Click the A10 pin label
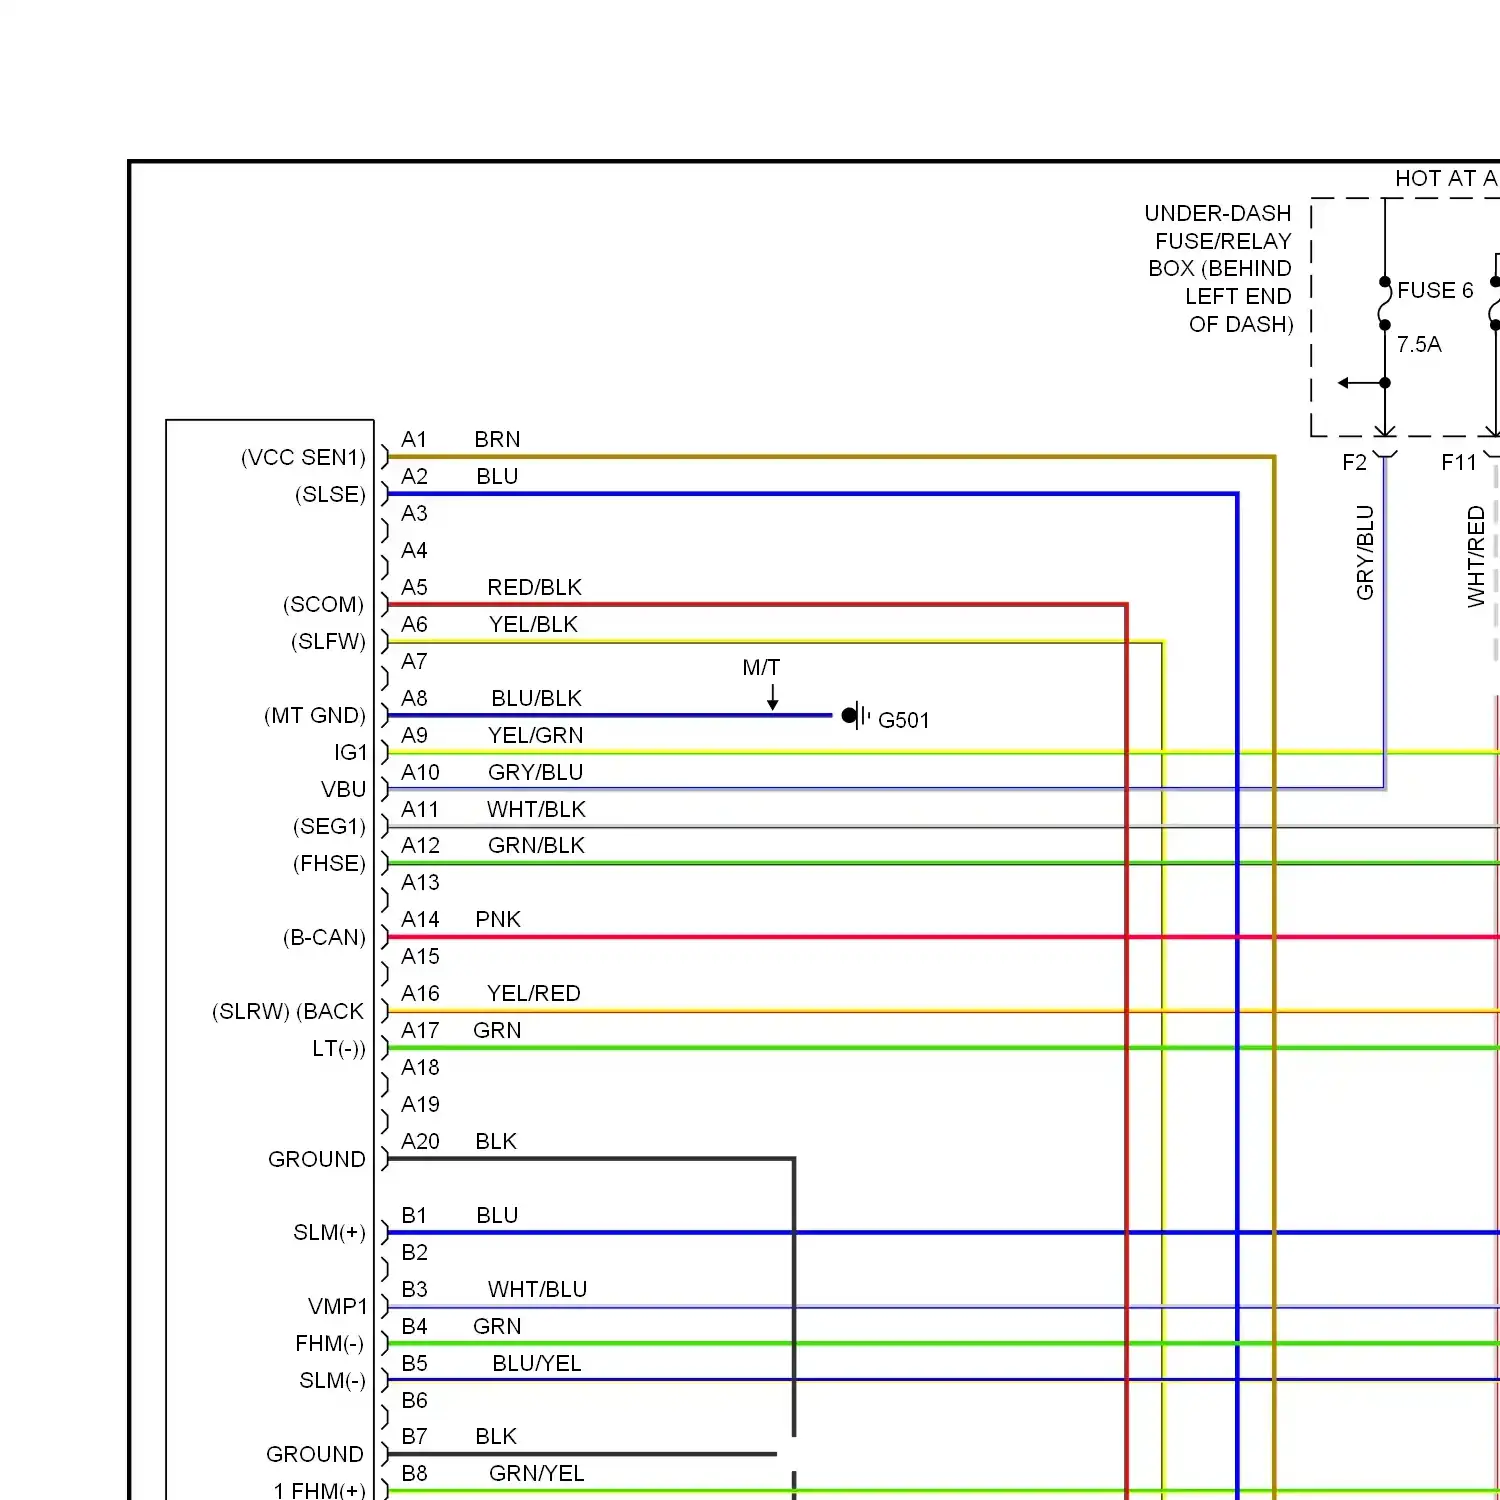The width and height of the screenshot is (1500, 1500). pyautogui.click(x=420, y=773)
